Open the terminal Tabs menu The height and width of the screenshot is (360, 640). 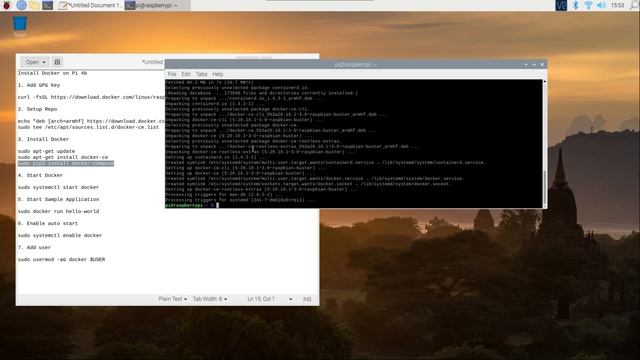point(201,74)
